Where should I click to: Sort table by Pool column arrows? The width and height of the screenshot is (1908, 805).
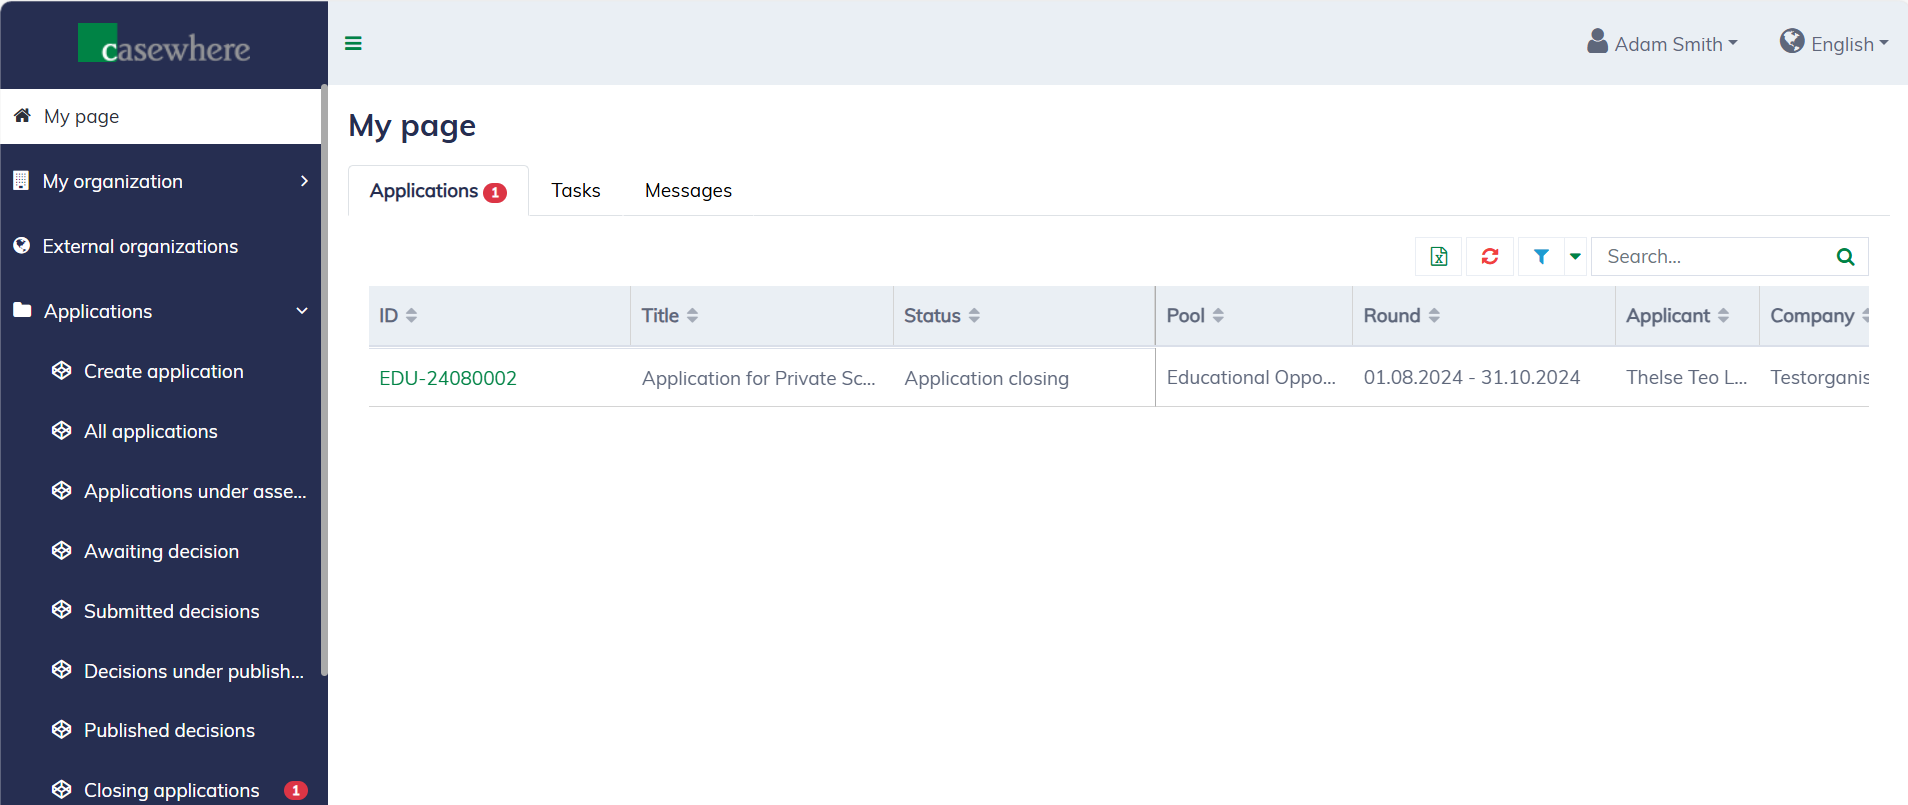[1218, 316]
